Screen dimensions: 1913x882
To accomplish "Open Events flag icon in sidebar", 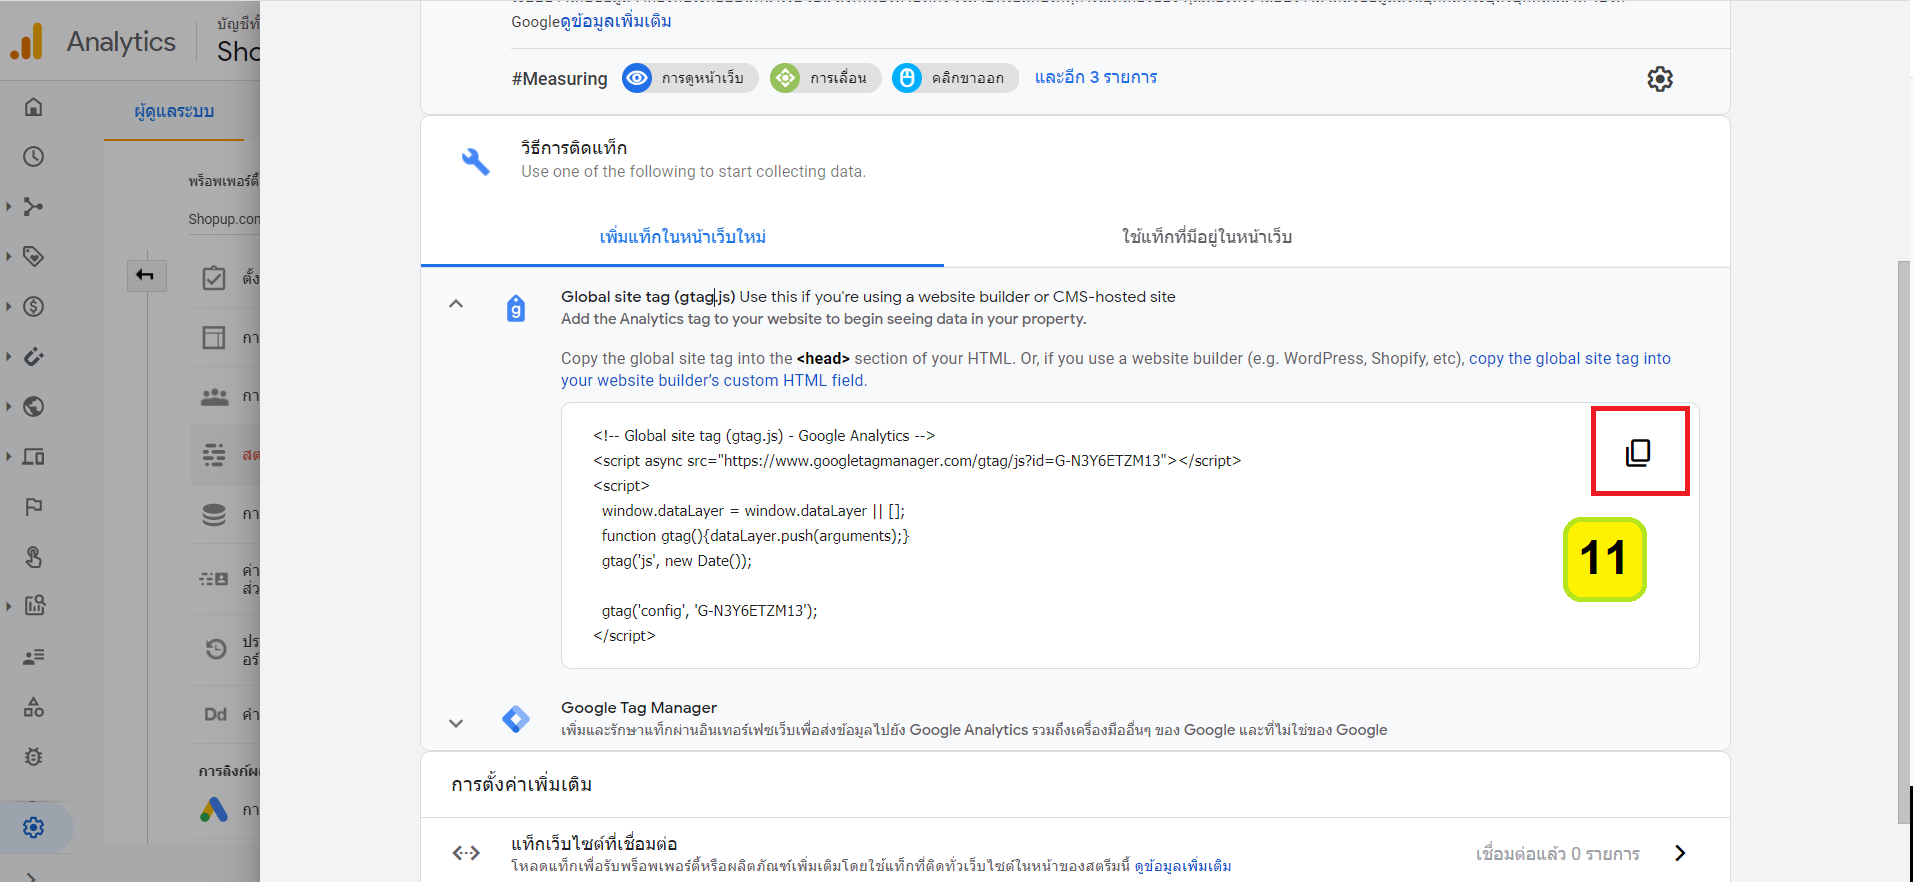I will click(34, 507).
